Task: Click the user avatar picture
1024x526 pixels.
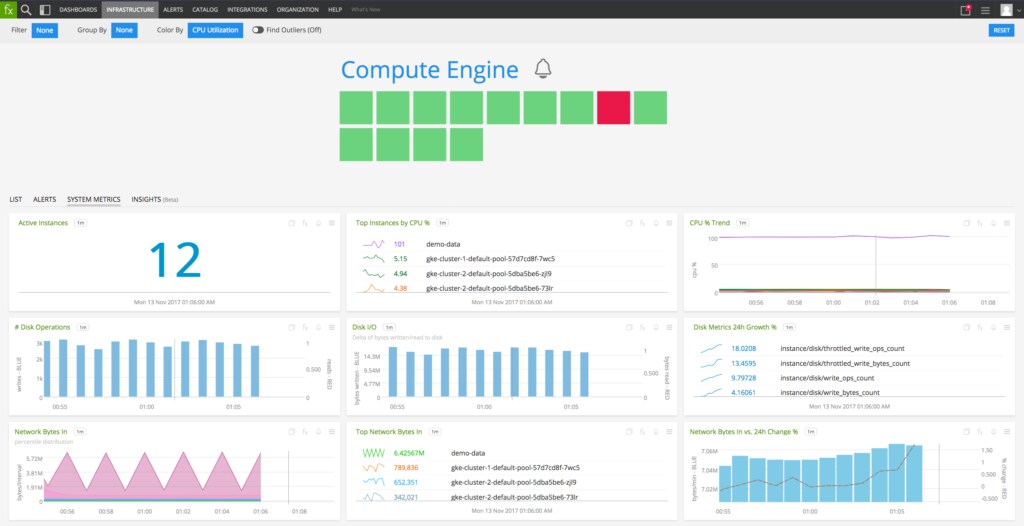Action: [x=1006, y=10]
